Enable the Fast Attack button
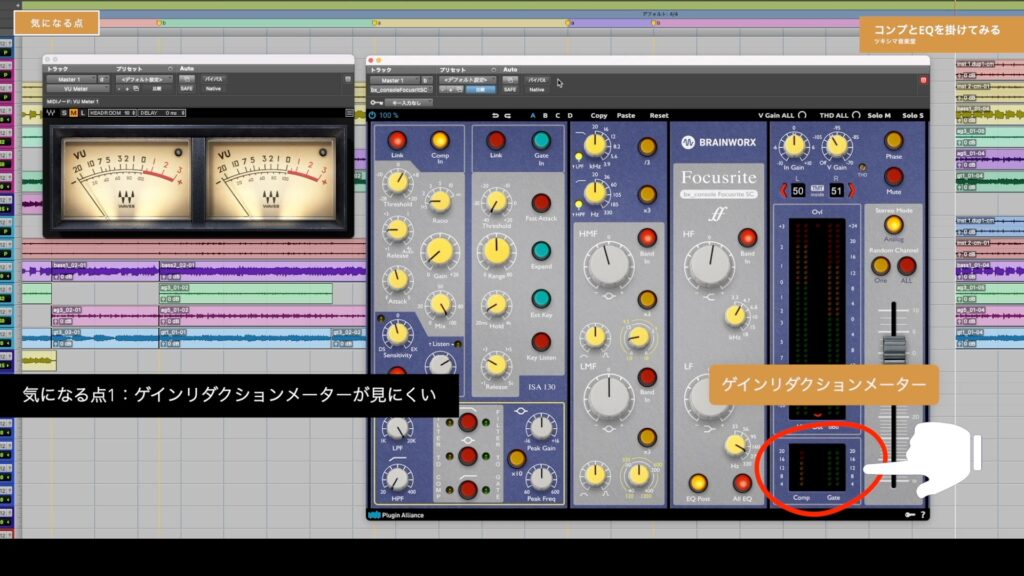1024x576 pixels. pyautogui.click(x=541, y=202)
